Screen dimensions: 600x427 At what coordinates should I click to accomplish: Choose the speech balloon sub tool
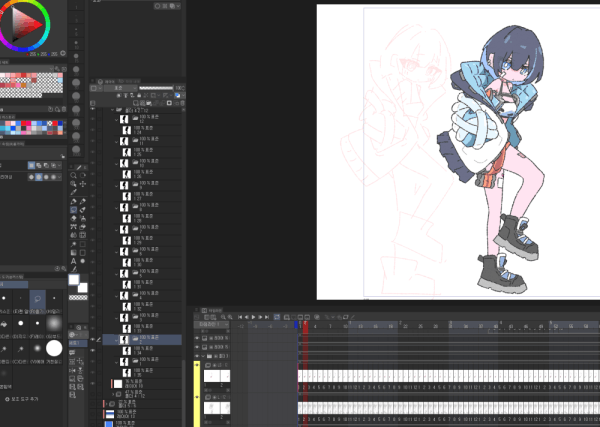pyautogui.click(x=38, y=298)
